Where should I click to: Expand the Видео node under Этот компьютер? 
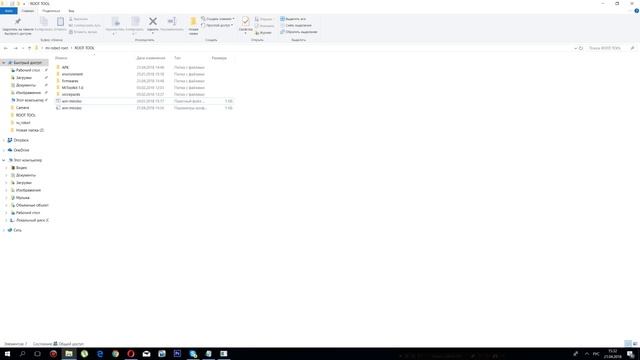point(7,168)
